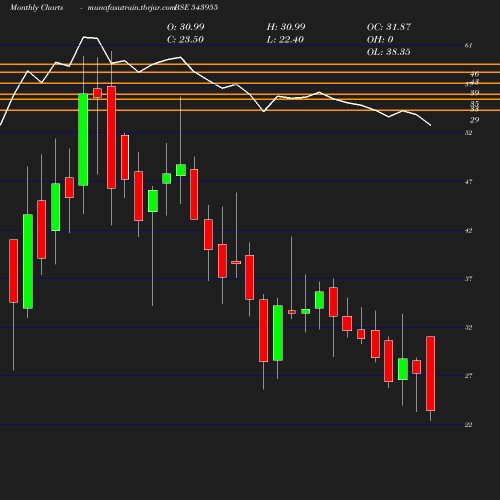Screen dimensions: 500x500
Task: Select the "L: 22.40" low value
Action: coord(285,39)
